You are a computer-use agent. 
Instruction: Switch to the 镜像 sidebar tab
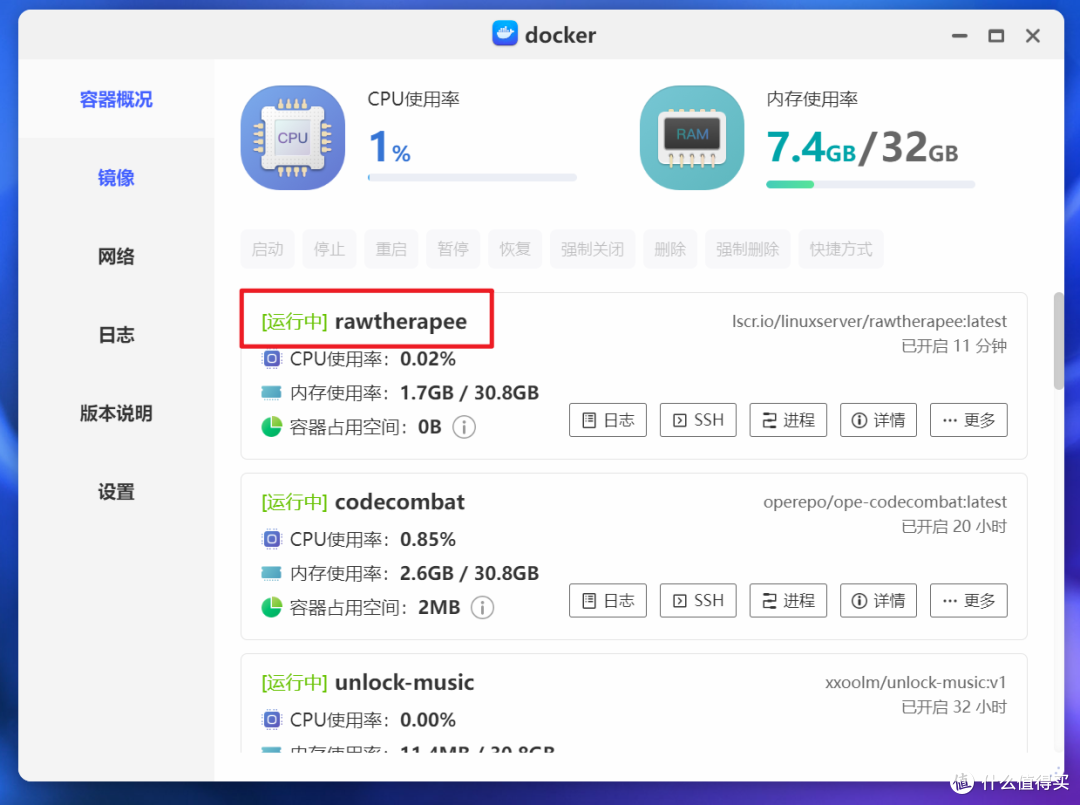[x=116, y=178]
